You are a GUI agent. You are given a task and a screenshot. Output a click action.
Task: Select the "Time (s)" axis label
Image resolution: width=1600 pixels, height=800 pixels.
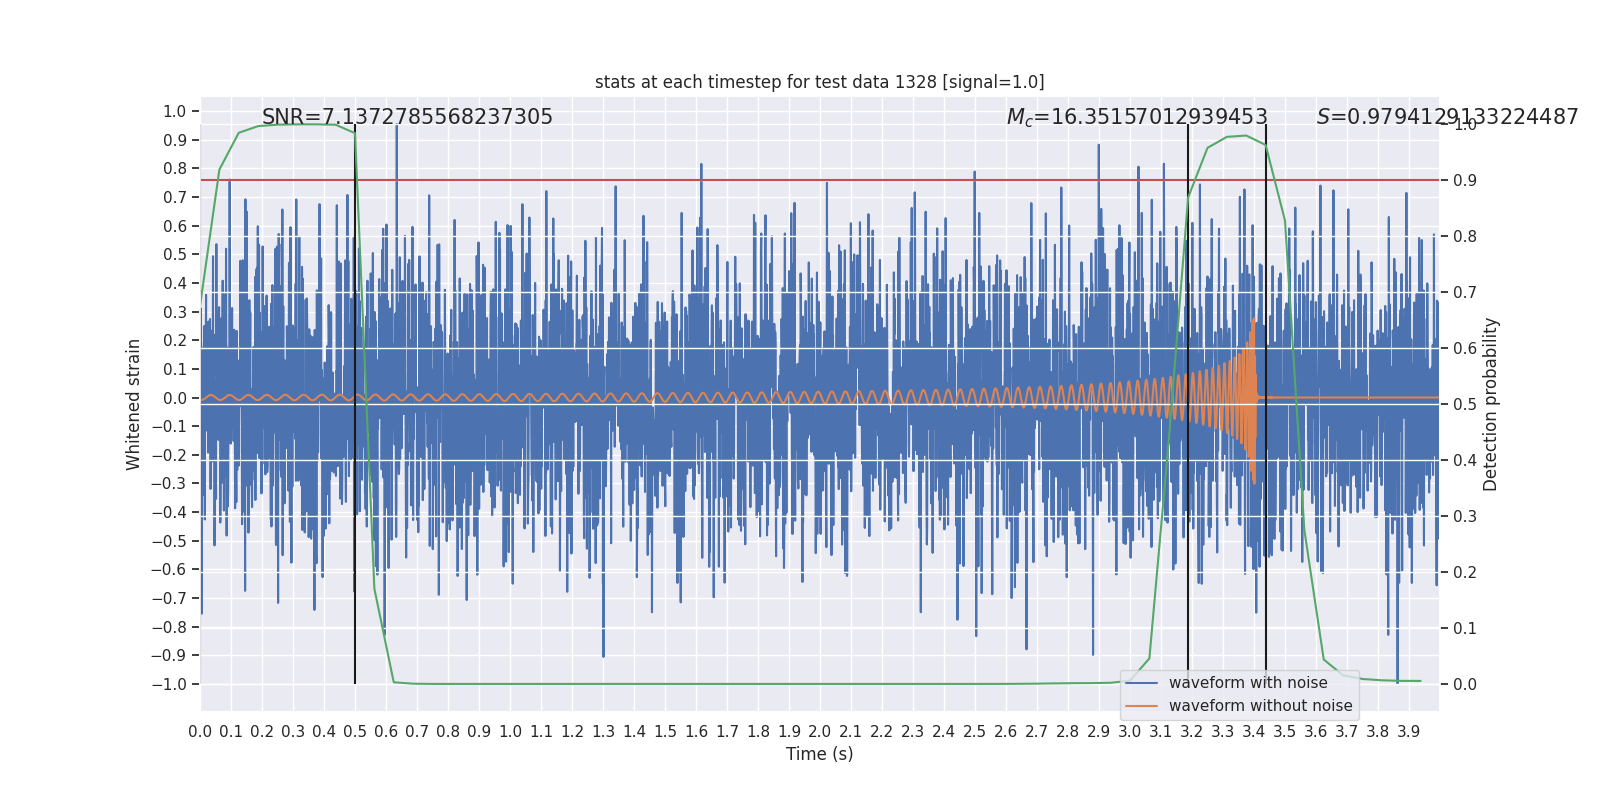pos(819,754)
